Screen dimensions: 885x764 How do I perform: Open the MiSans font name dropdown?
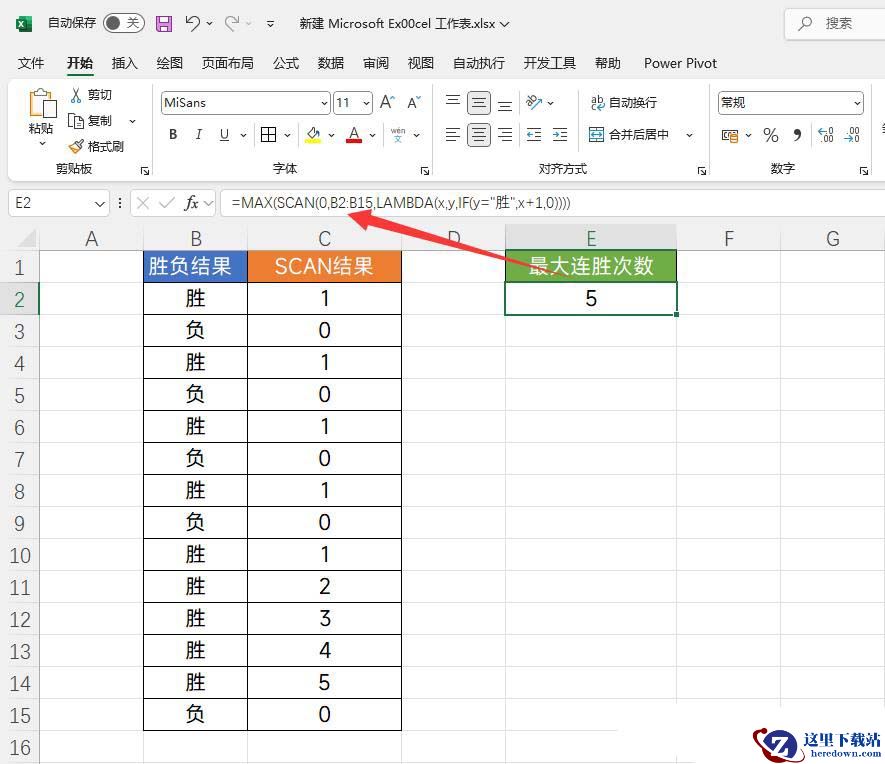click(324, 103)
